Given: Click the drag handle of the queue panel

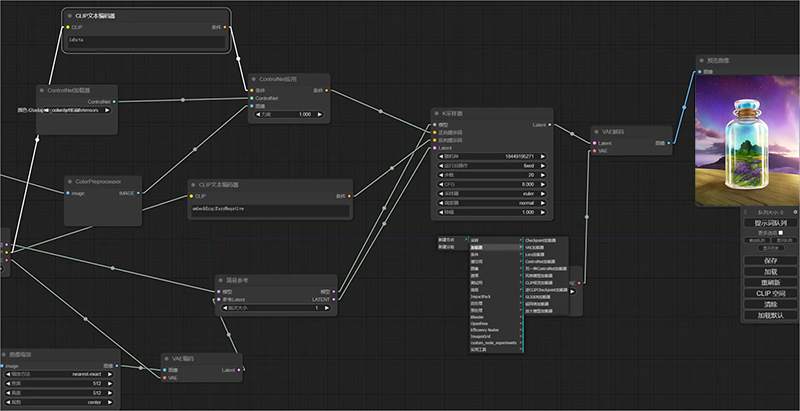Looking at the screenshot, I should tap(745, 212).
